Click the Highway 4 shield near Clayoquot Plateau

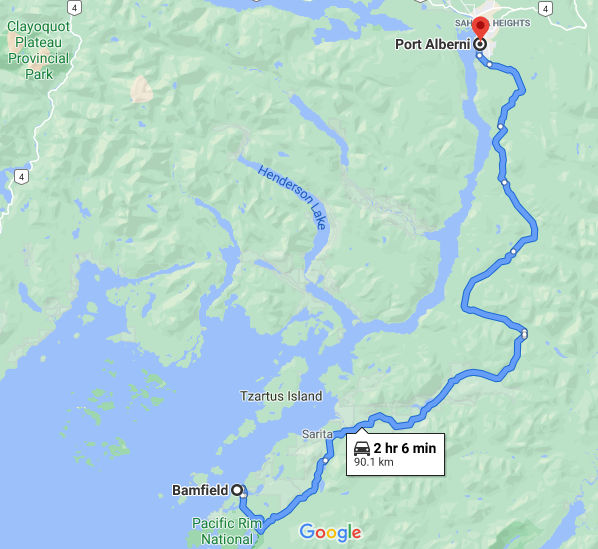click(21, 177)
